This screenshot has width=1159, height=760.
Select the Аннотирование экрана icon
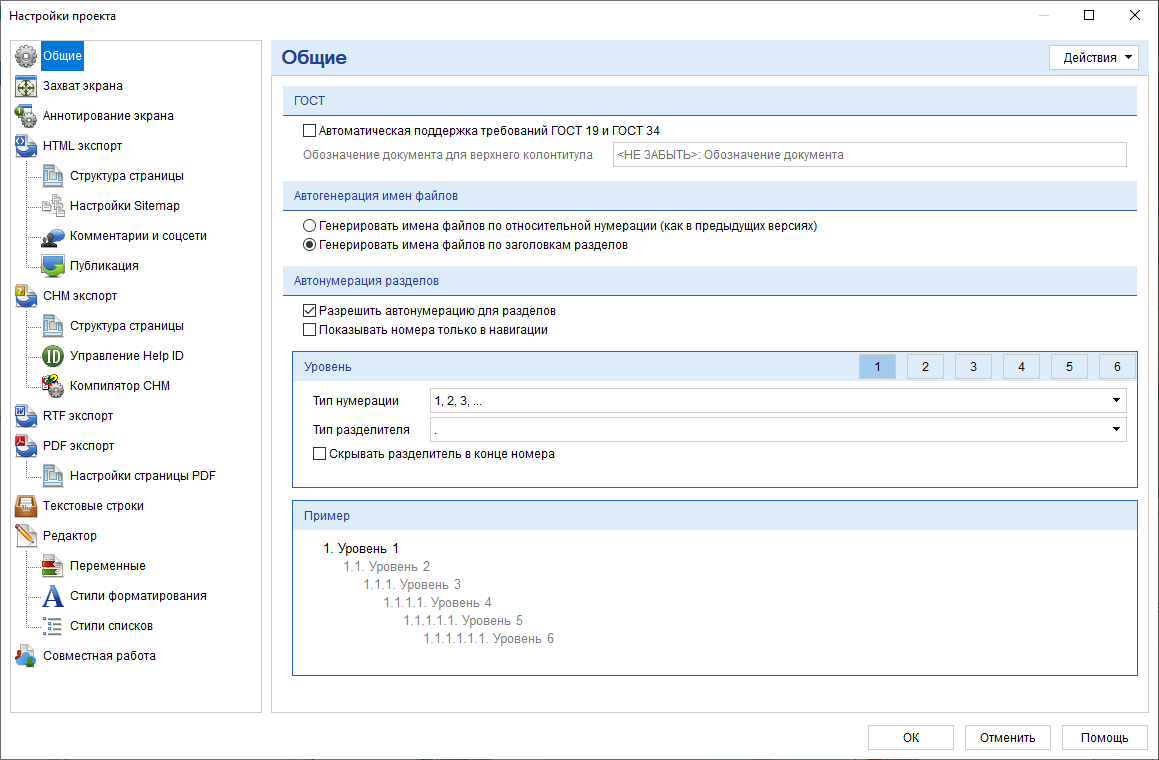(x=26, y=116)
